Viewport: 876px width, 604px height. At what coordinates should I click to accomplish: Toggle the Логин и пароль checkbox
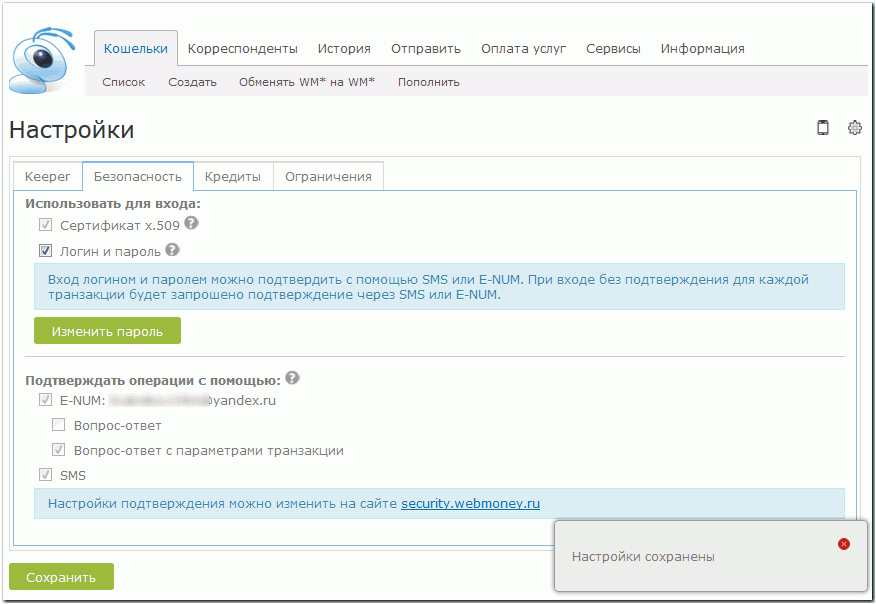click(x=45, y=251)
